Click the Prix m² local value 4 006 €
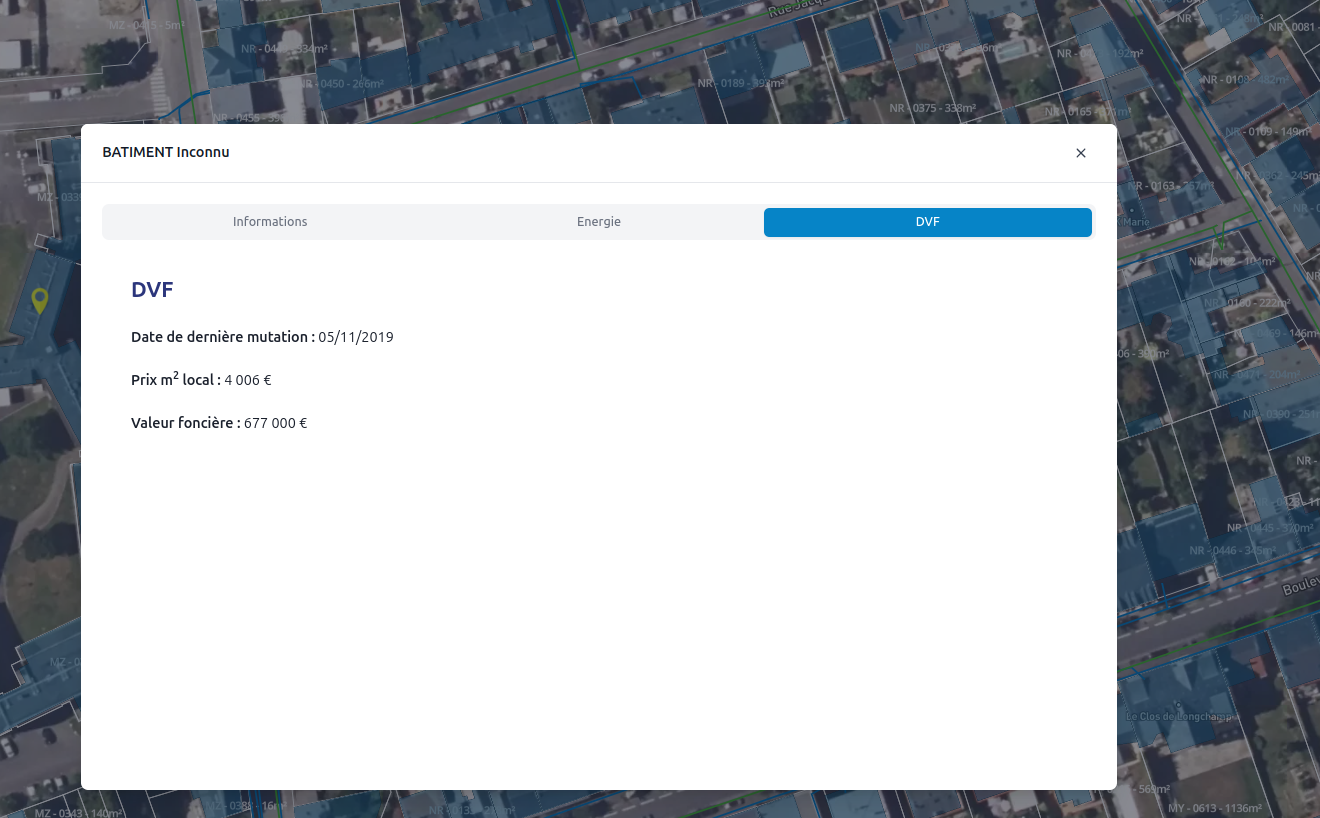 pos(248,380)
